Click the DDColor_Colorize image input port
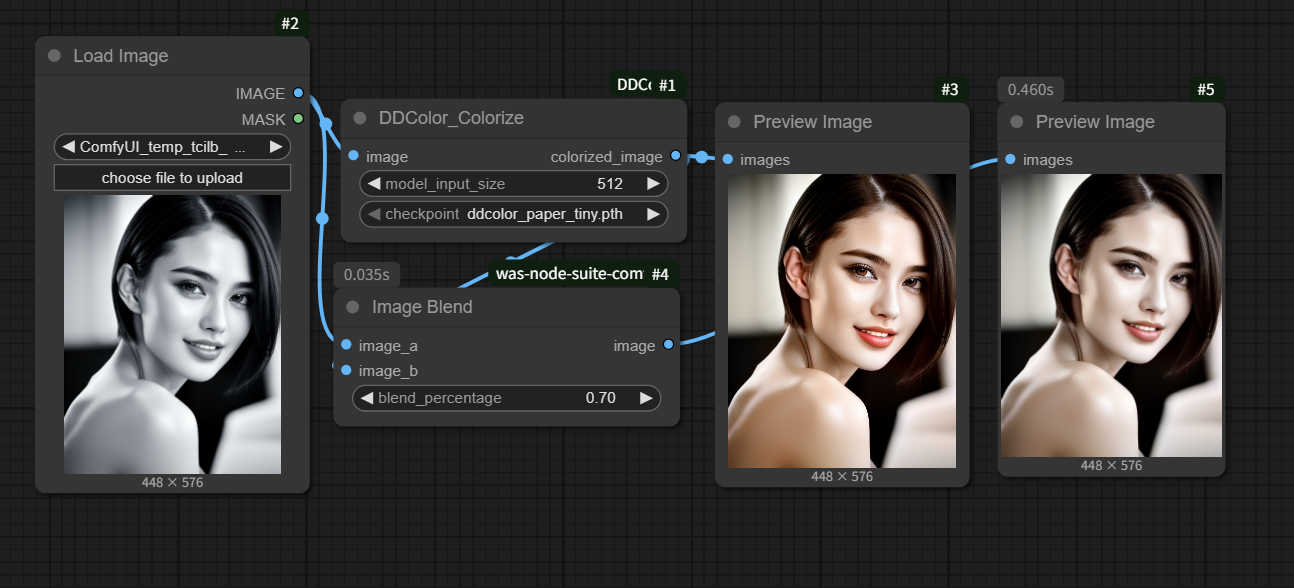1294x588 pixels. [354, 156]
